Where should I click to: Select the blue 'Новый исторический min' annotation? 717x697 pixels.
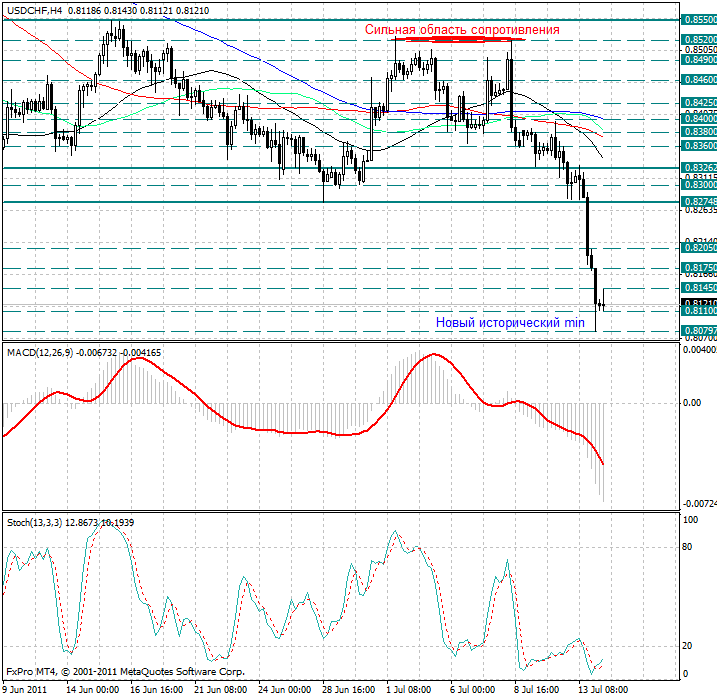[x=509, y=323]
